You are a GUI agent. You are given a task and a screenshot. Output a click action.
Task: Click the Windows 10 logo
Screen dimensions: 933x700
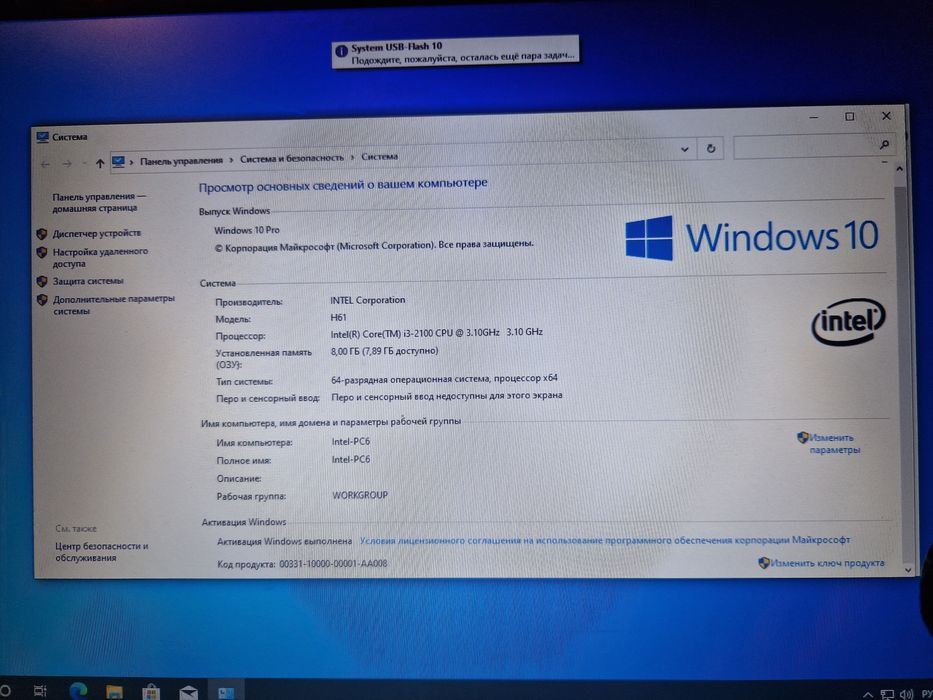click(x=752, y=237)
